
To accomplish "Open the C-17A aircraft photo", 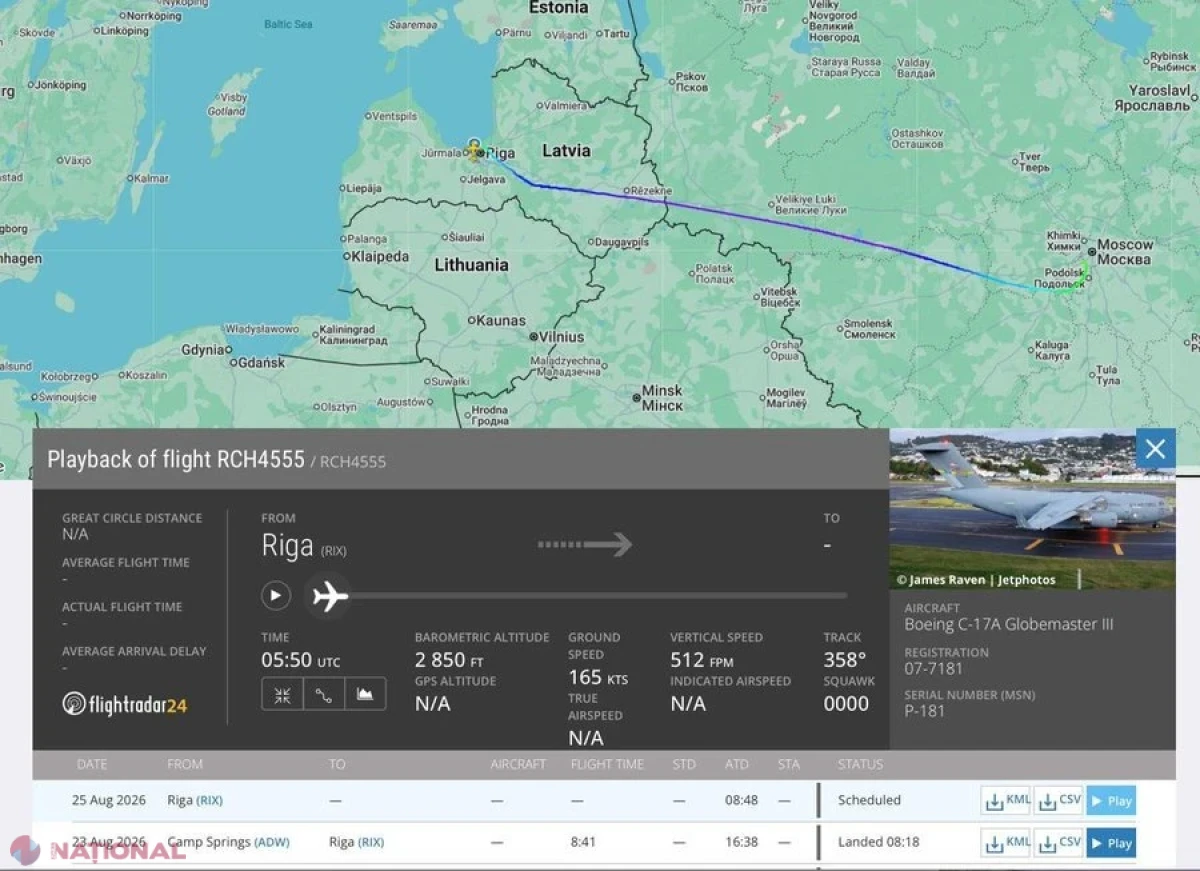I will click(x=1032, y=509).
